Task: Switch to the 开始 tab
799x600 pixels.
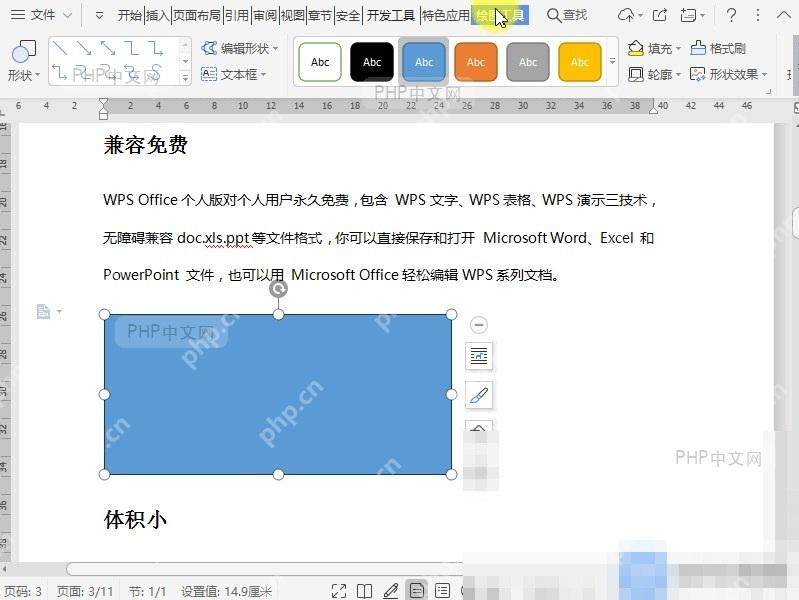Action: pyautogui.click(x=129, y=16)
